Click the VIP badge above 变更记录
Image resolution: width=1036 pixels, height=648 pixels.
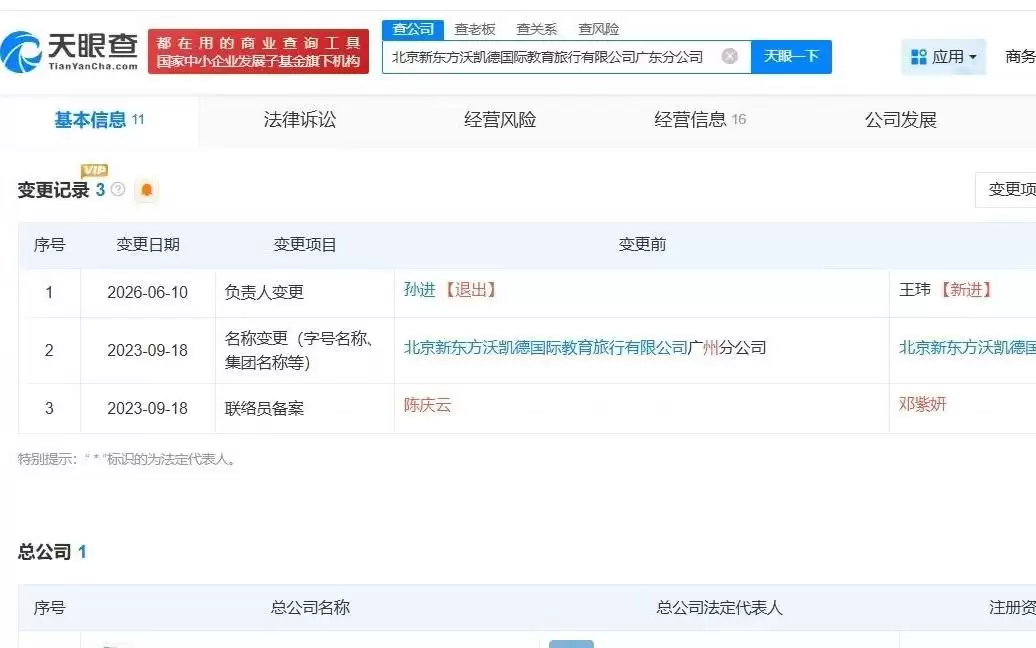coord(94,170)
